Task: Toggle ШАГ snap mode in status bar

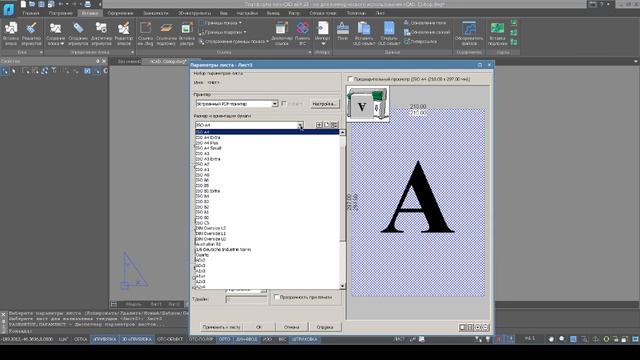Action: (64, 339)
